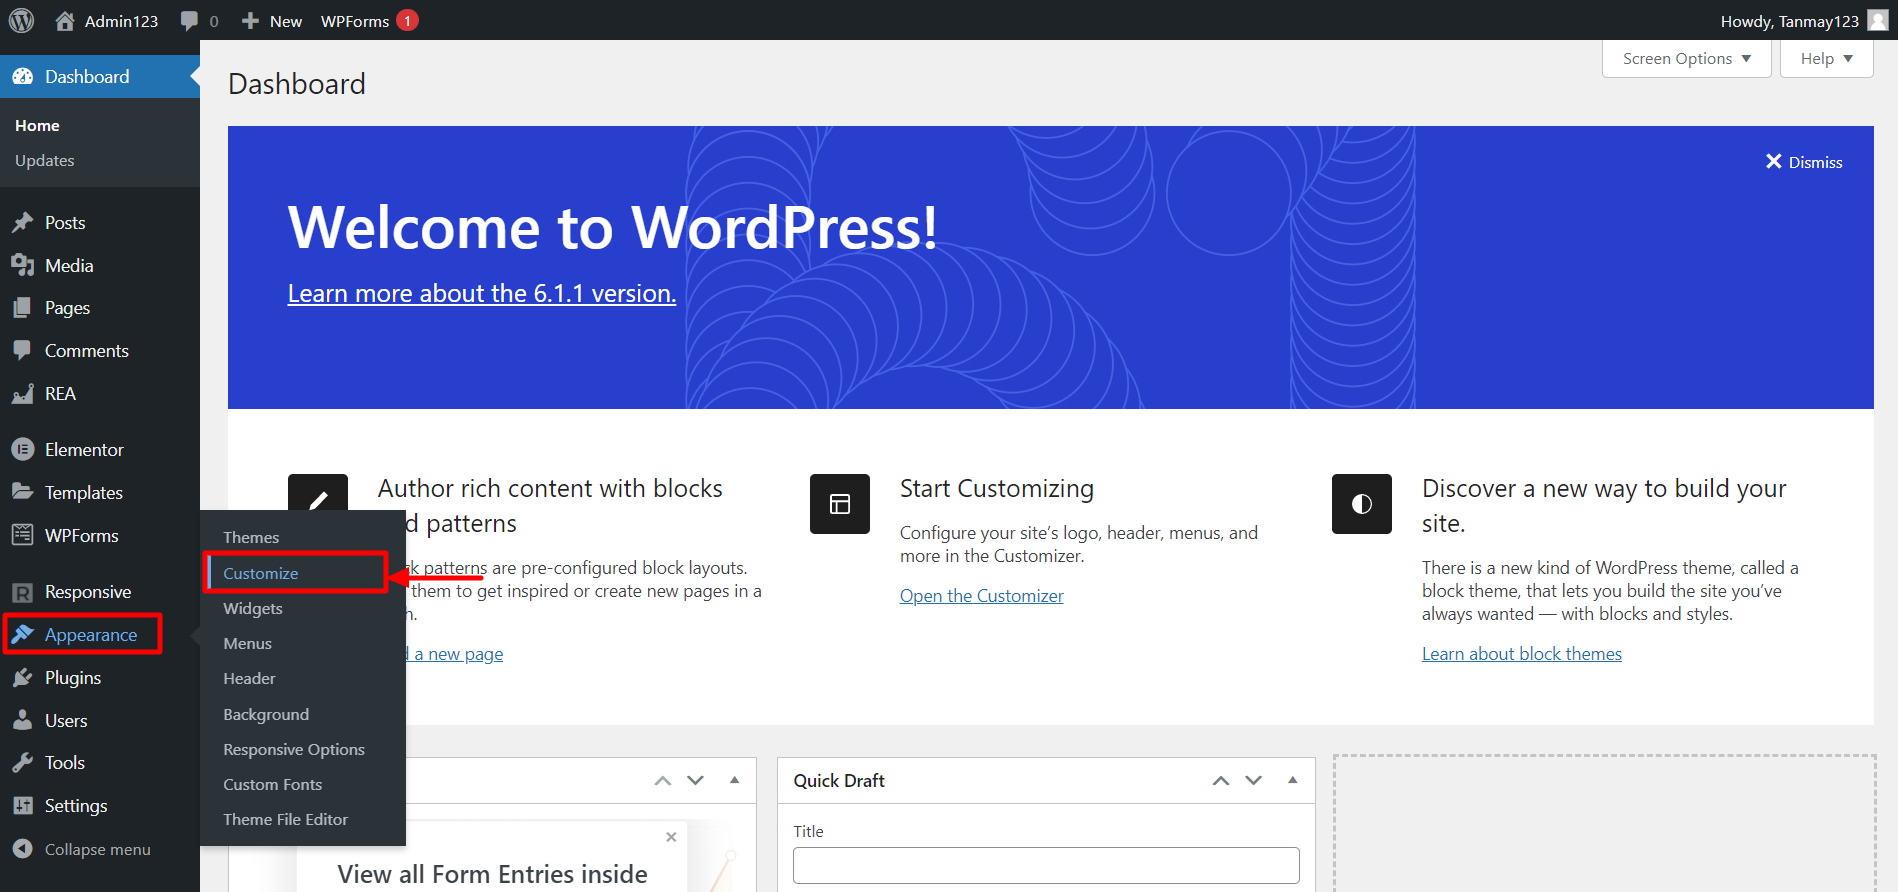The height and width of the screenshot is (892, 1898).
Task: Open Responsive Options submenu item
Action: coord(294,749)
